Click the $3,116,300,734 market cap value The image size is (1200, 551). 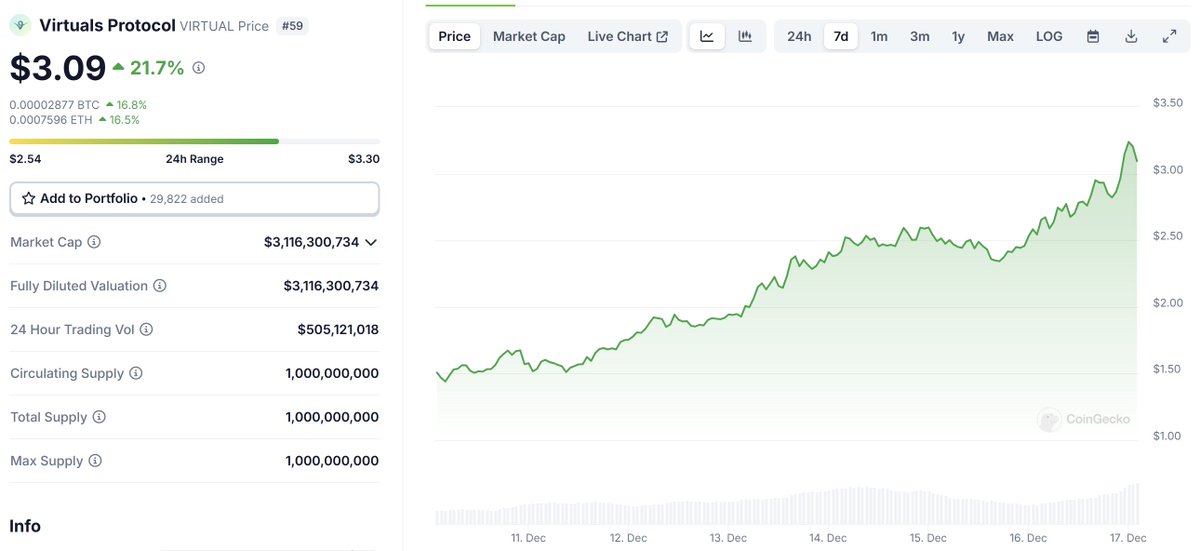click(x=311, y=242)
